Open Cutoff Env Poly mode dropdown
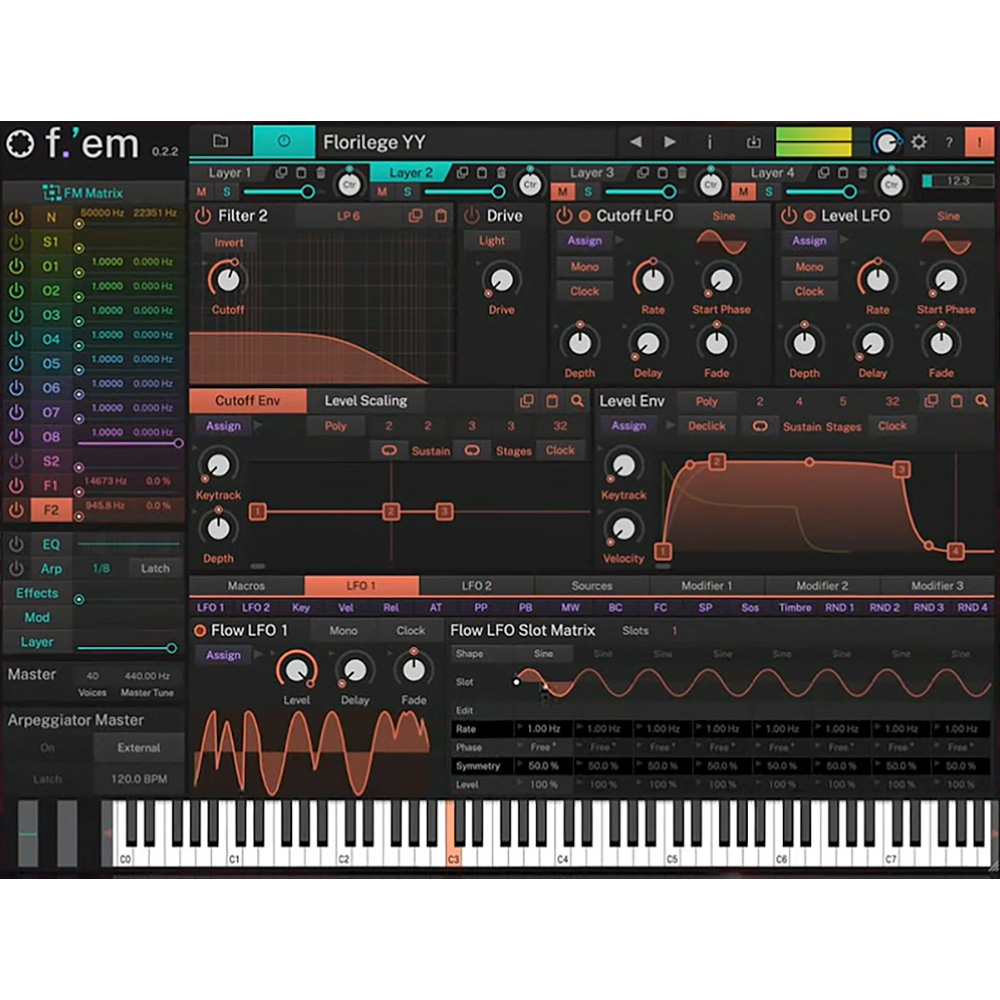Screen dimensions: 1000x1000 pyautogui.click(x=335, y=425)
